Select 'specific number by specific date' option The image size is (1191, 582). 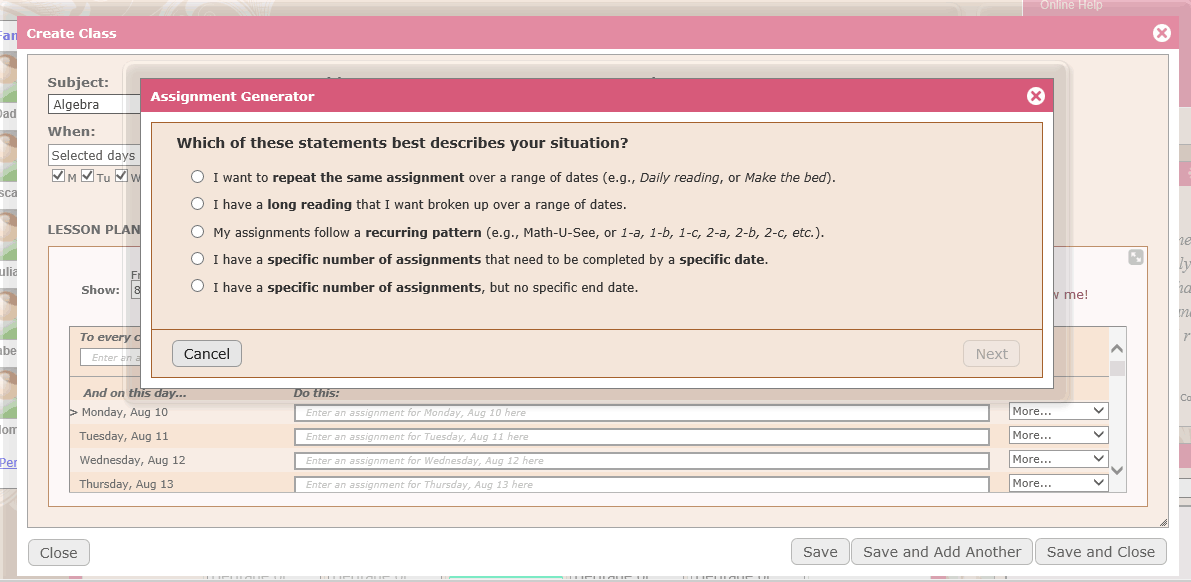click(197, 258)
